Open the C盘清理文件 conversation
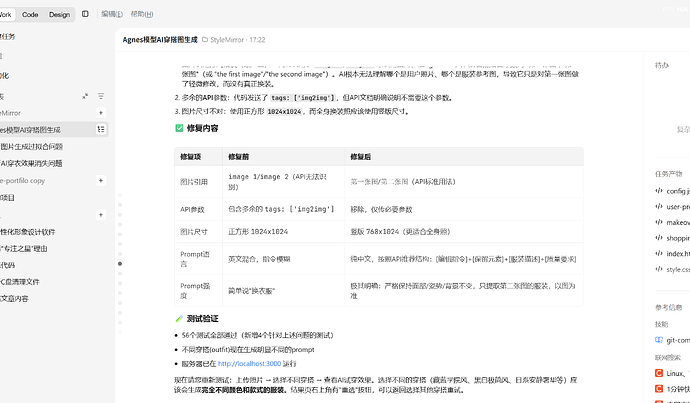The image size is (690, 403). click(20, 282)
